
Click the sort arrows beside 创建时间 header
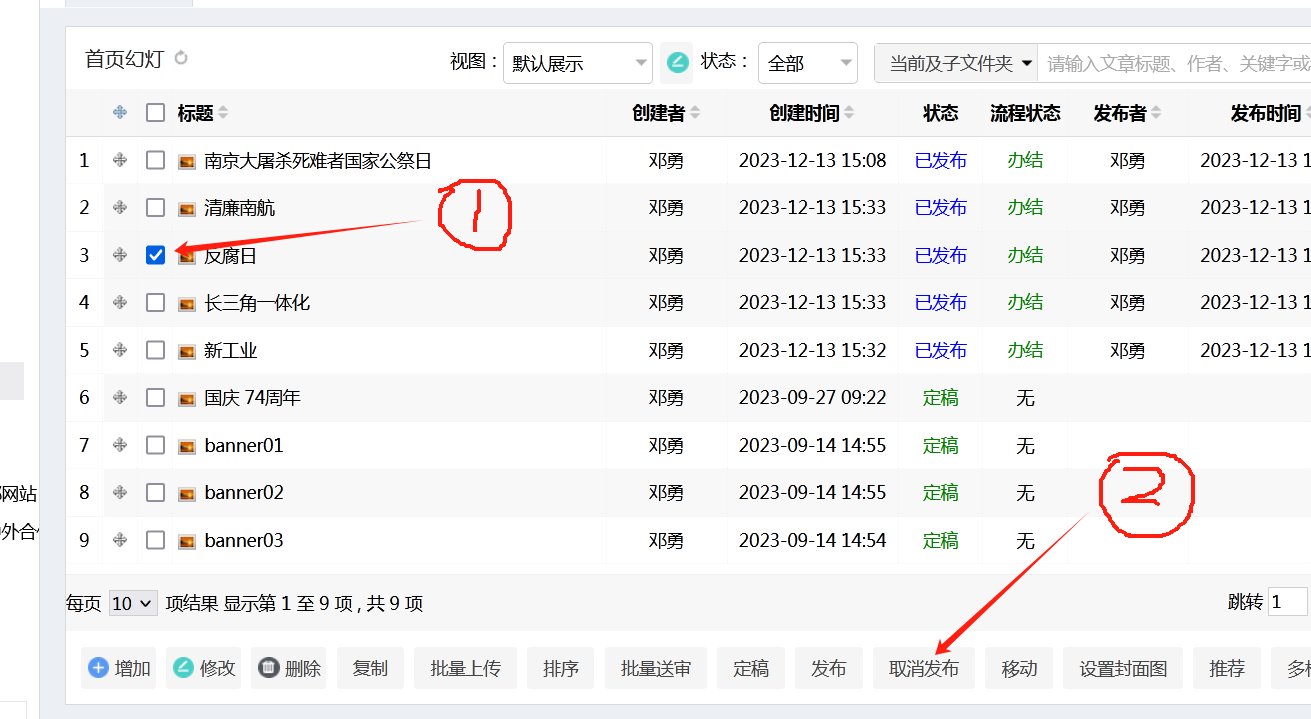pyautogui.click(x=849, y=113)
